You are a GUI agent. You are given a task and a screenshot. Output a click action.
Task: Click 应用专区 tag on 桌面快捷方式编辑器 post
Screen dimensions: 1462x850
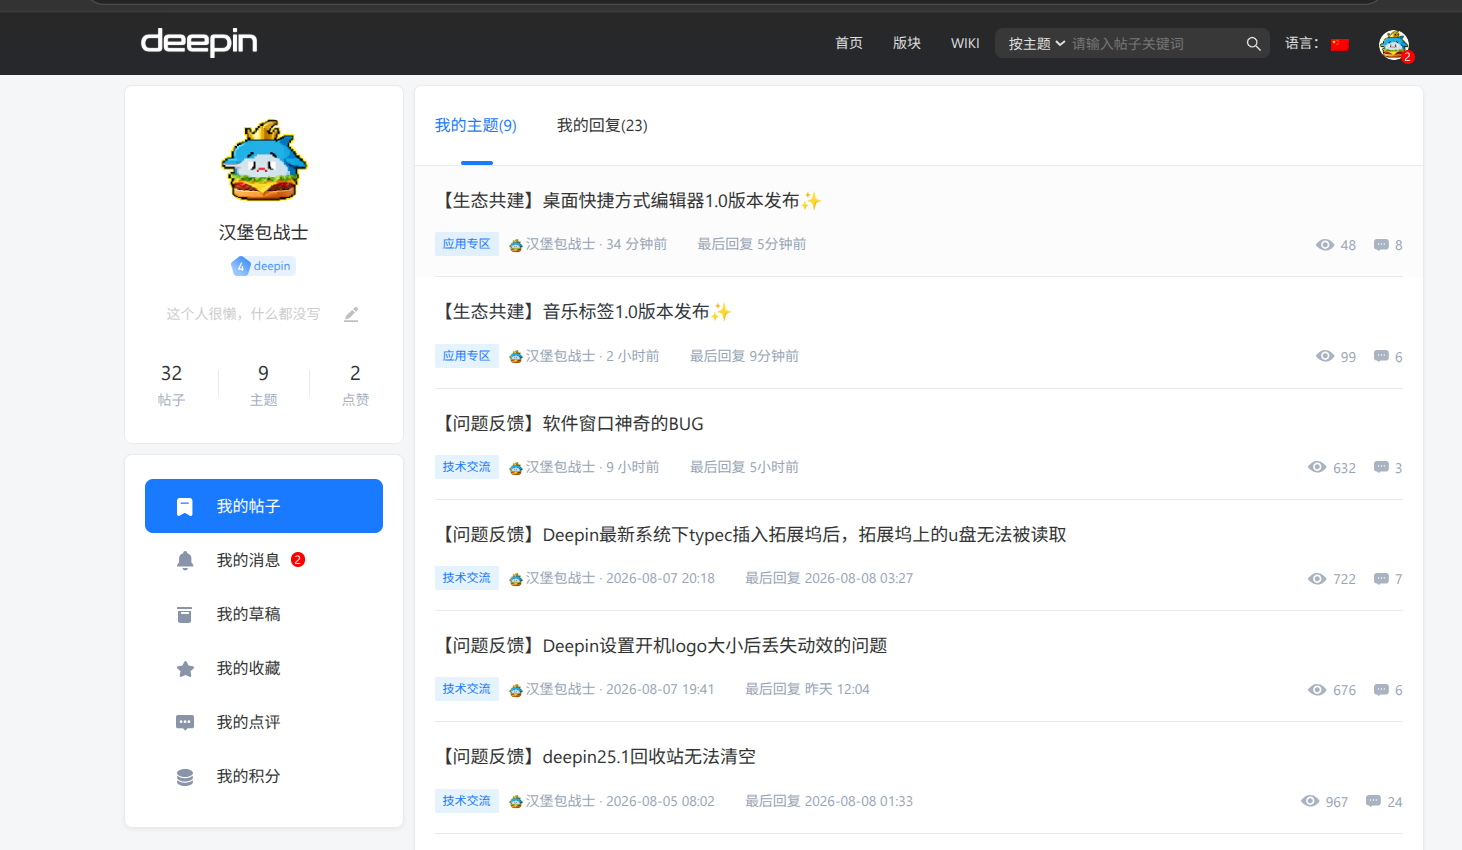(x=467, y=244)
